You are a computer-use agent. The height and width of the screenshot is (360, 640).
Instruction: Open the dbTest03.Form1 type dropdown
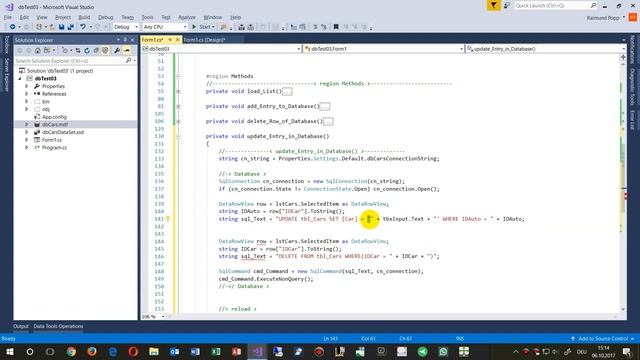click(x=384, y=49)
